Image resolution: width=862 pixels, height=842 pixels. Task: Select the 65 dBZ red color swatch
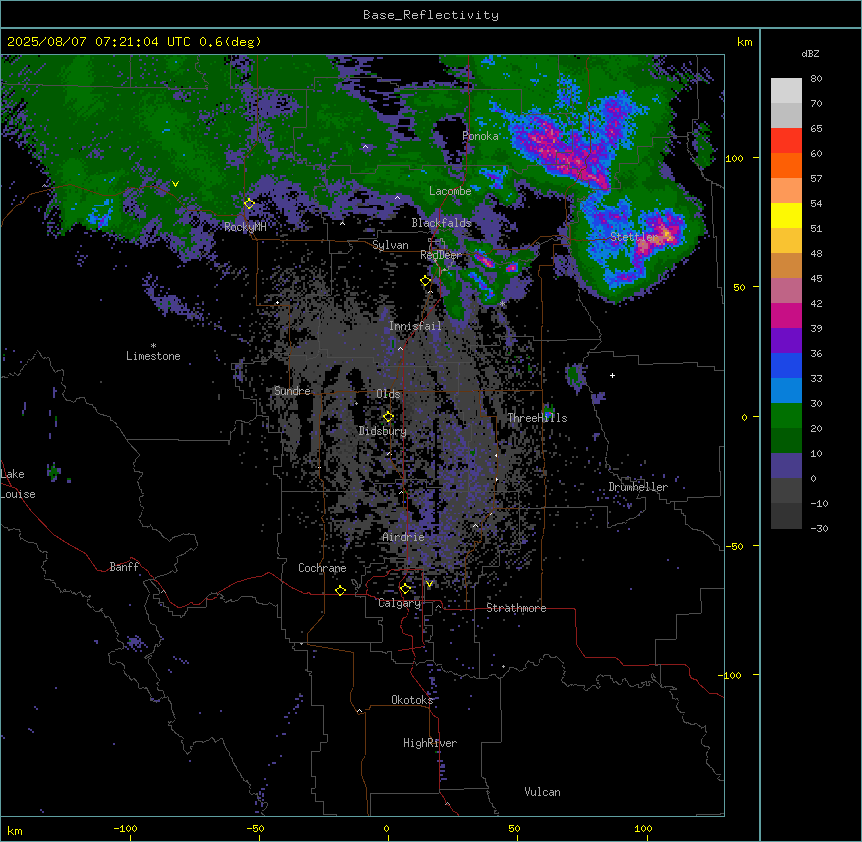pyautogui.click(x=786, y=140)
